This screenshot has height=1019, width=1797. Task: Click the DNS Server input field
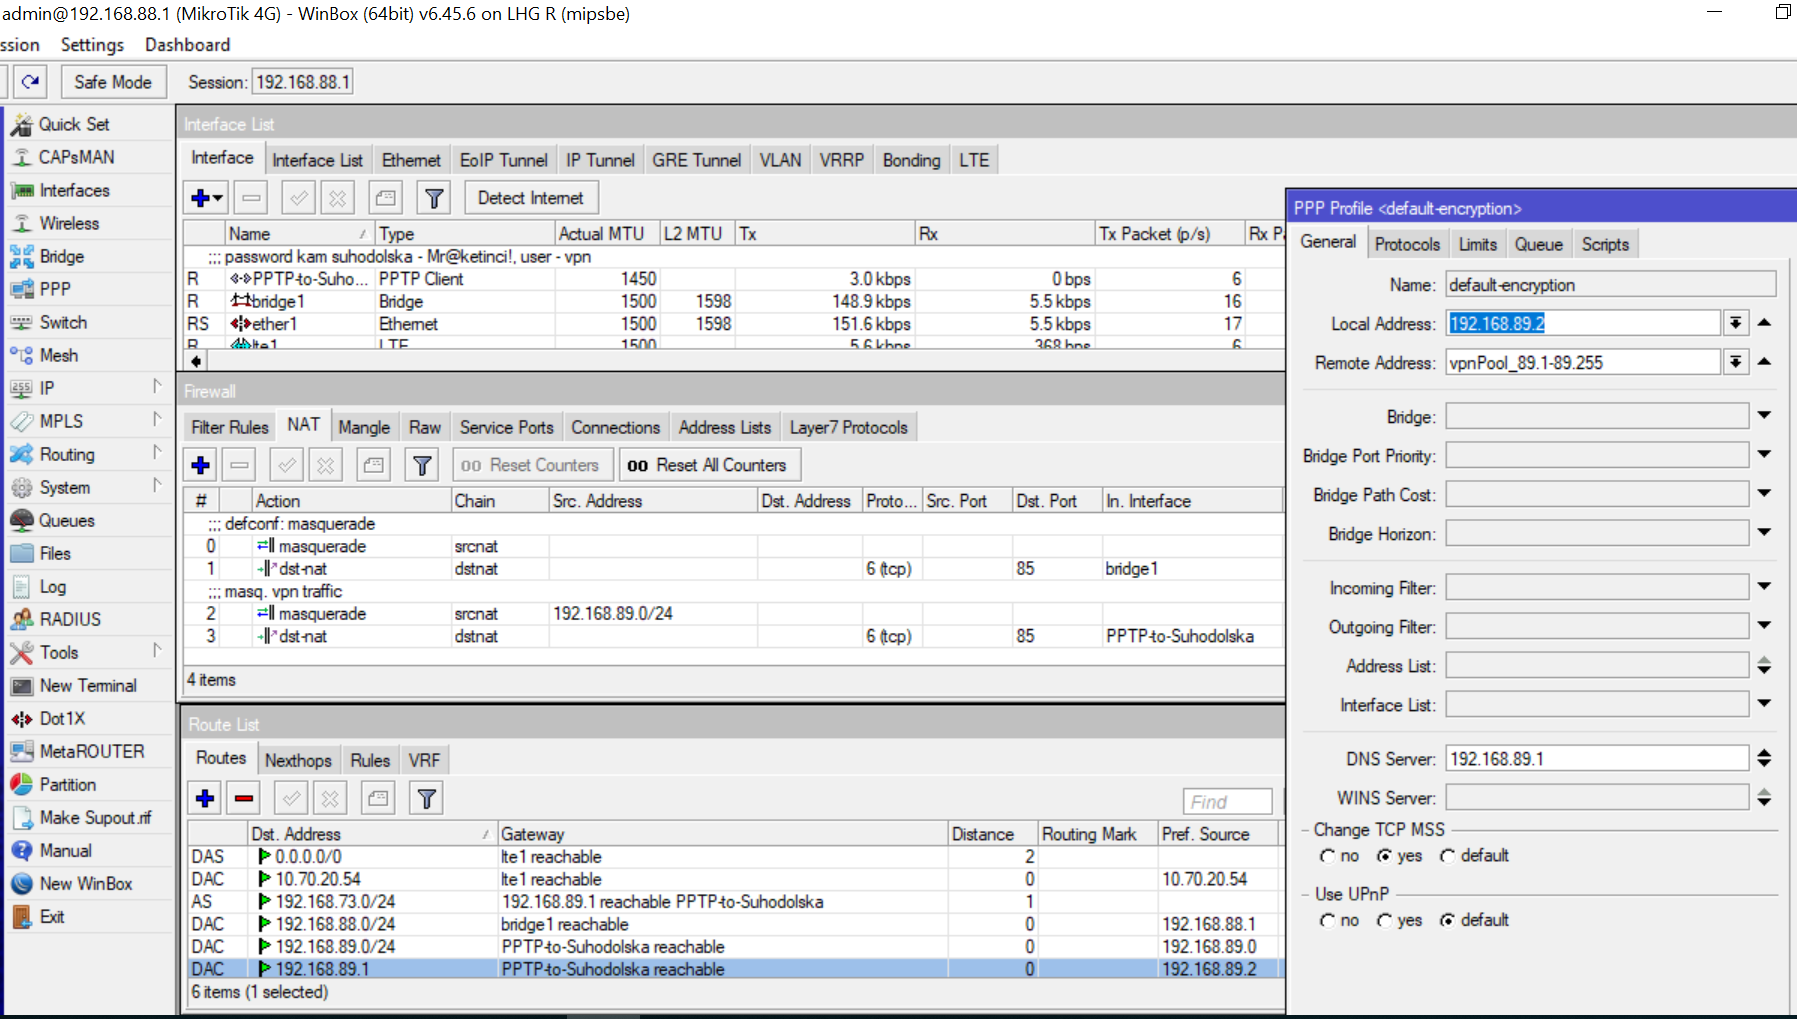1596,759
